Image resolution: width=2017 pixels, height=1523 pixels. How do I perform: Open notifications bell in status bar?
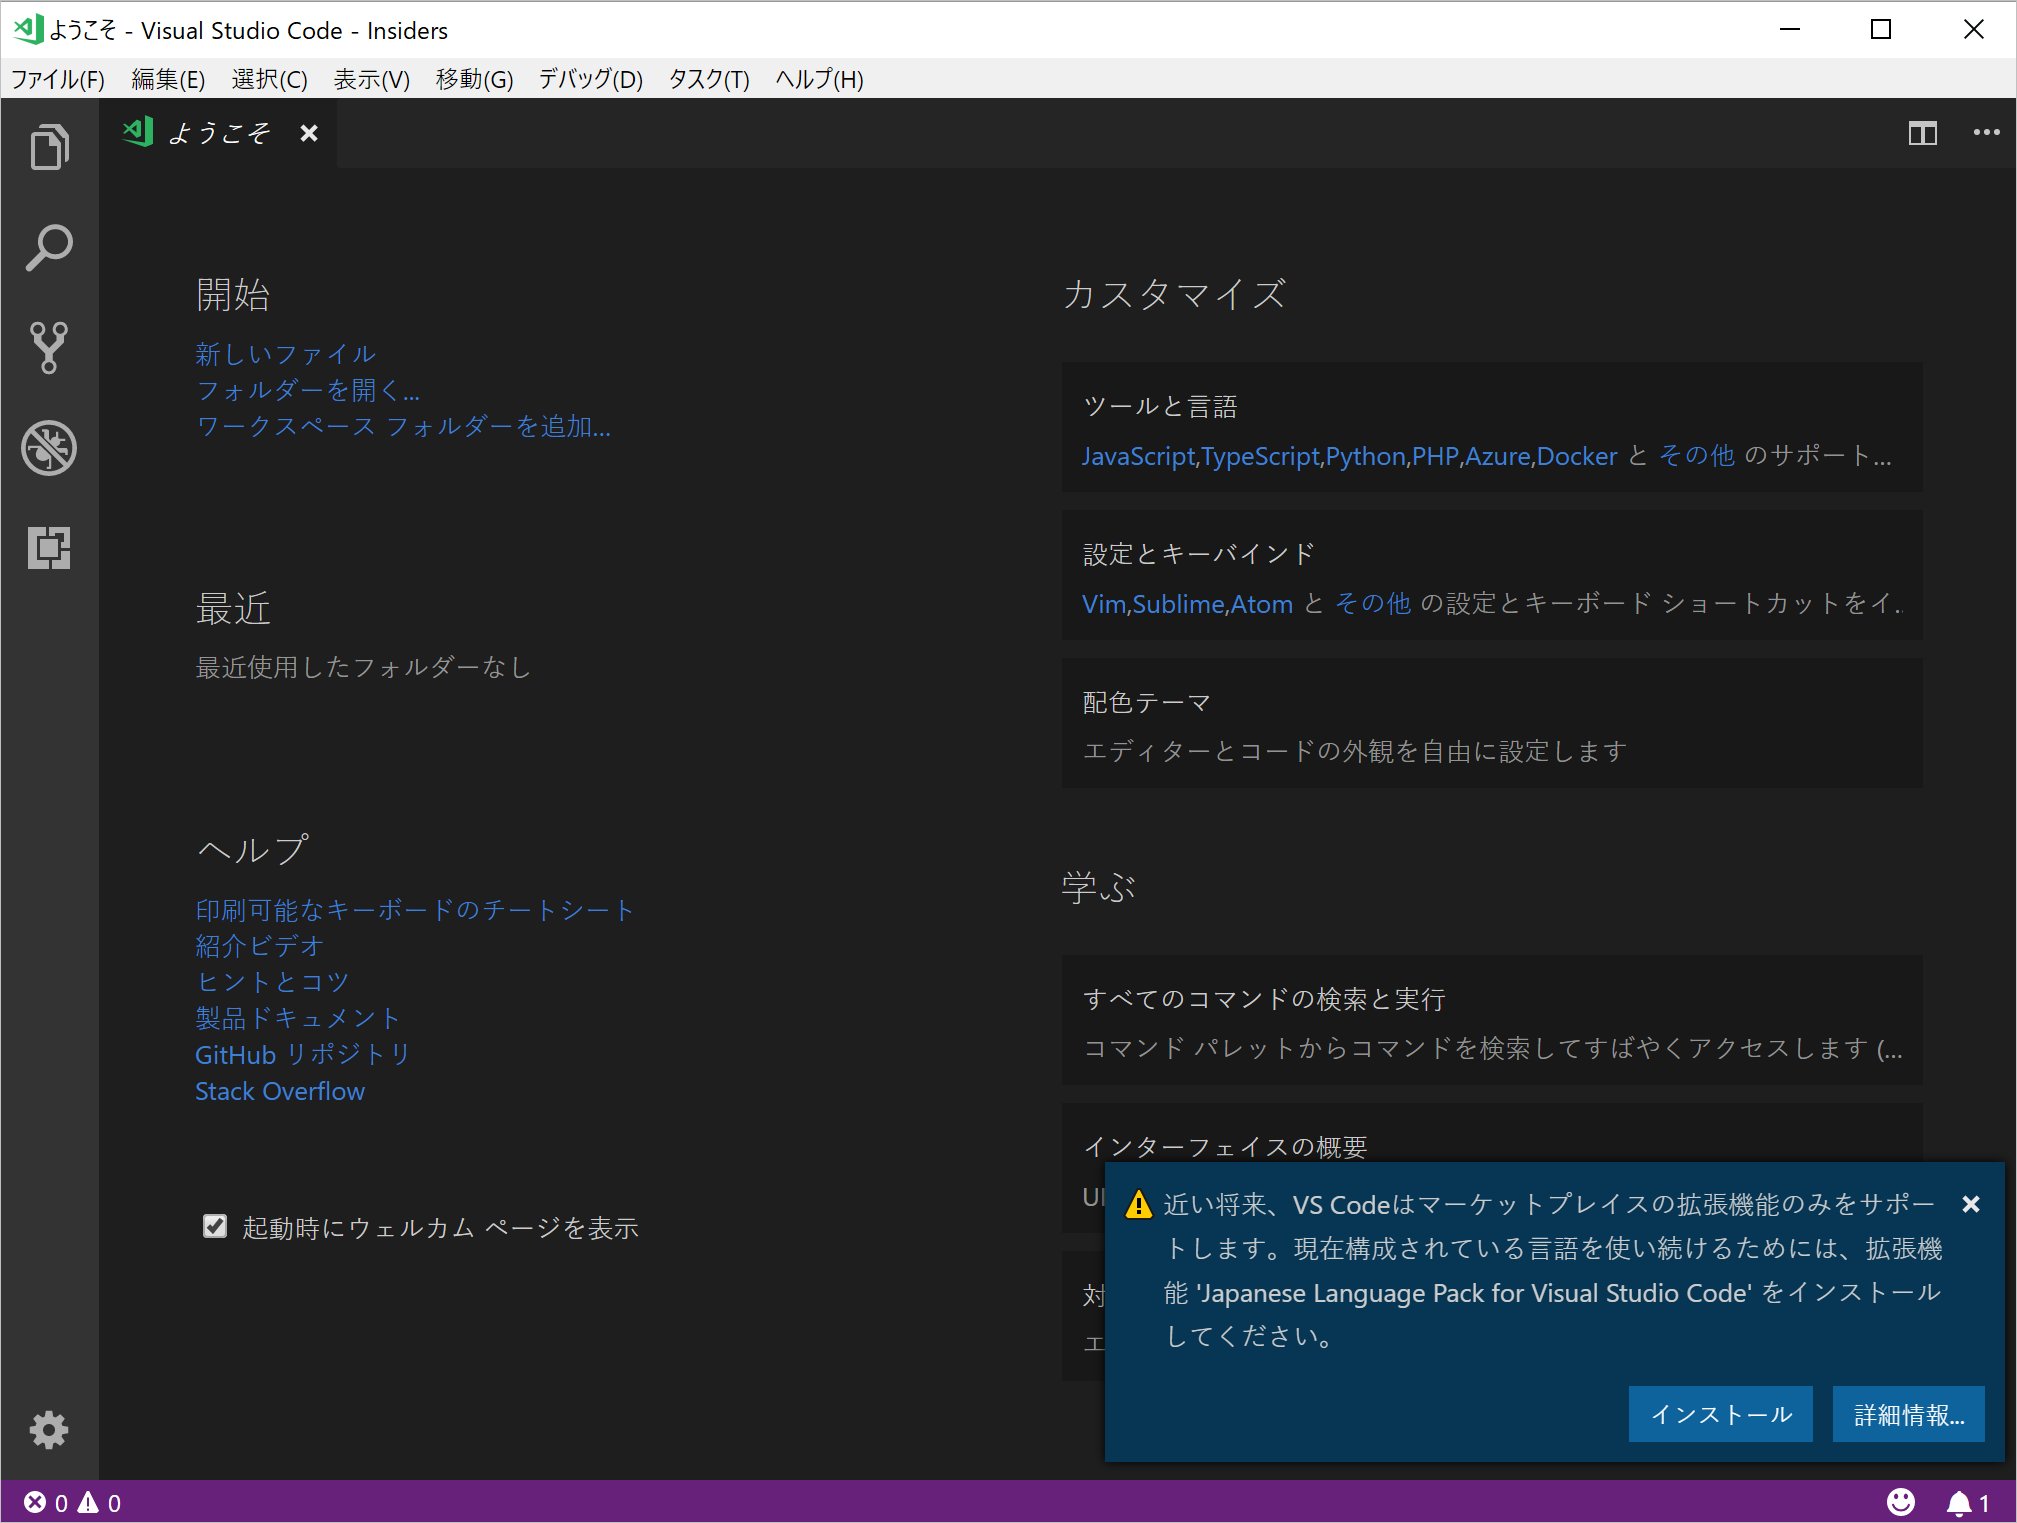click(x=1968, y=1502)
